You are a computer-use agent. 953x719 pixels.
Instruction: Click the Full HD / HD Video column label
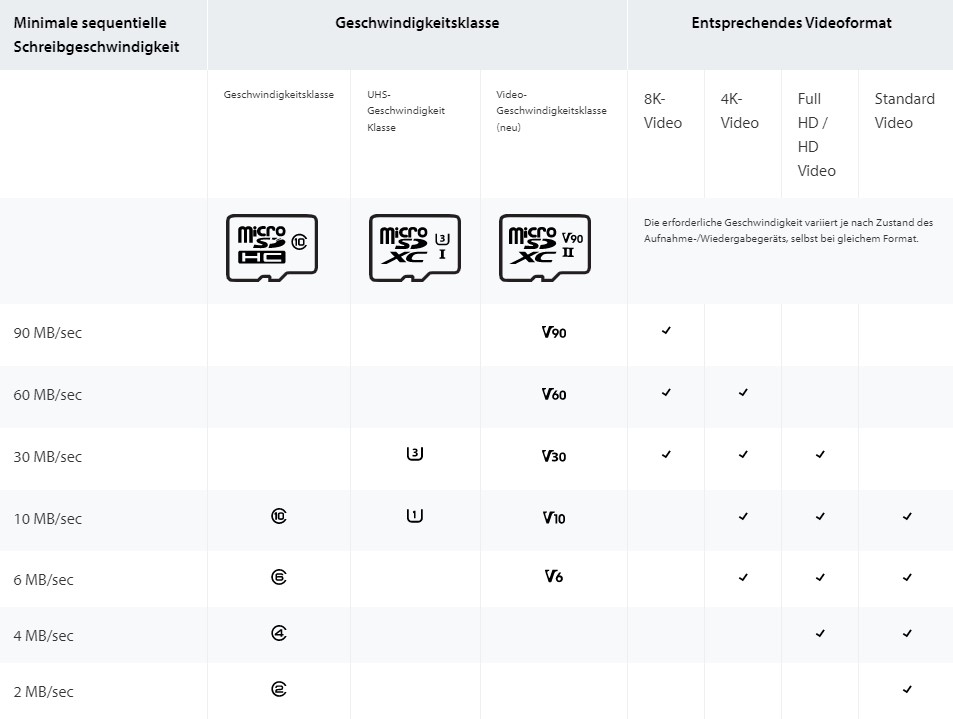[x=816, y=135]
